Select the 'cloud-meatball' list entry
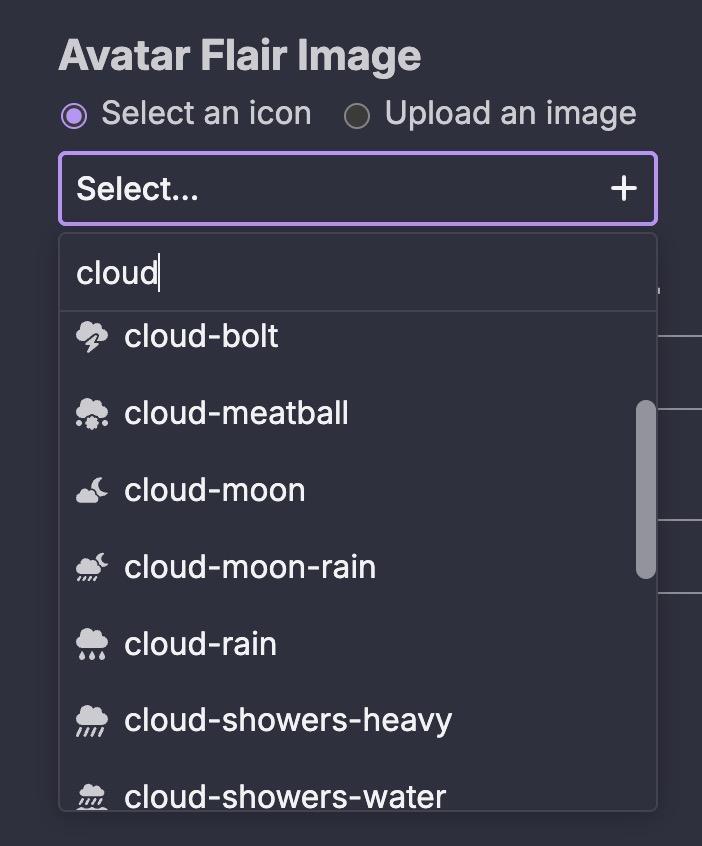This screenshot has width=702, height=846. 236,413
